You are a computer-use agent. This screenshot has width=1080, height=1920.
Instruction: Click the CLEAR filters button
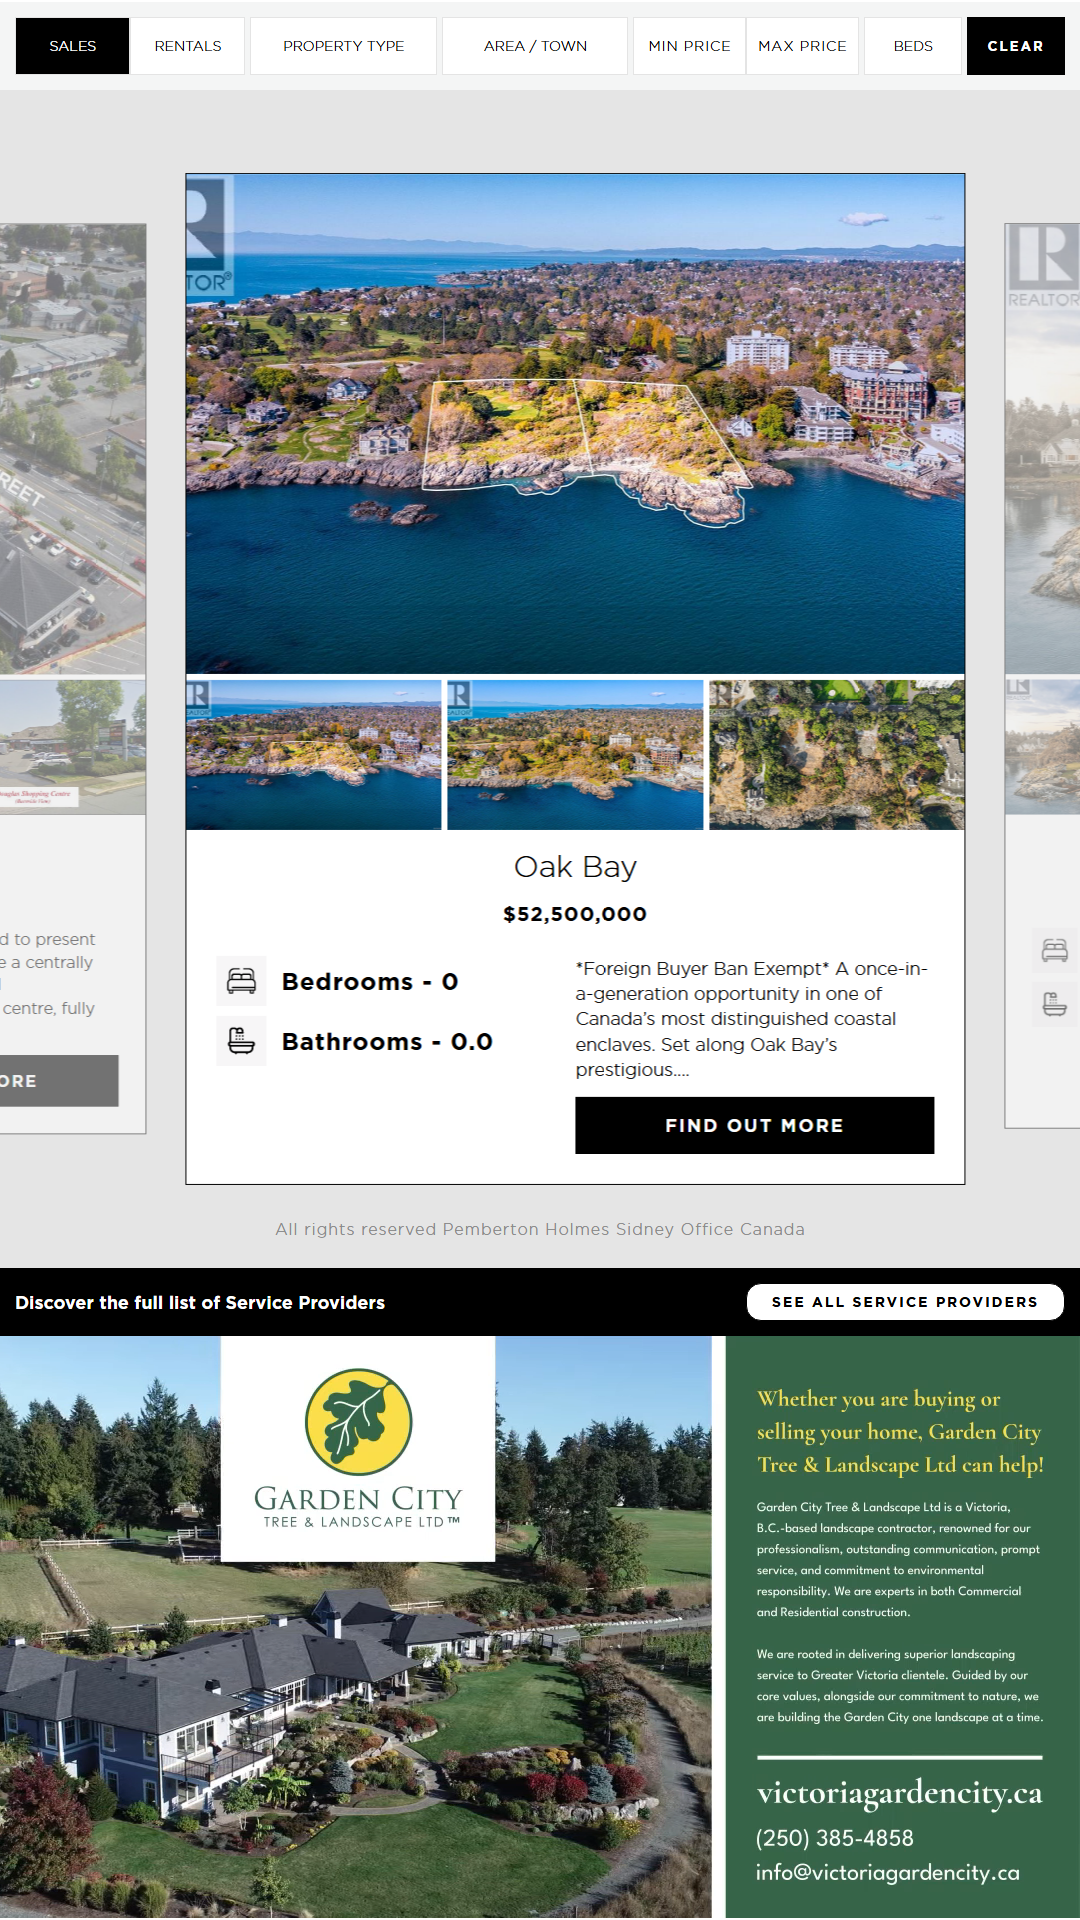[x=1015, y=46]
